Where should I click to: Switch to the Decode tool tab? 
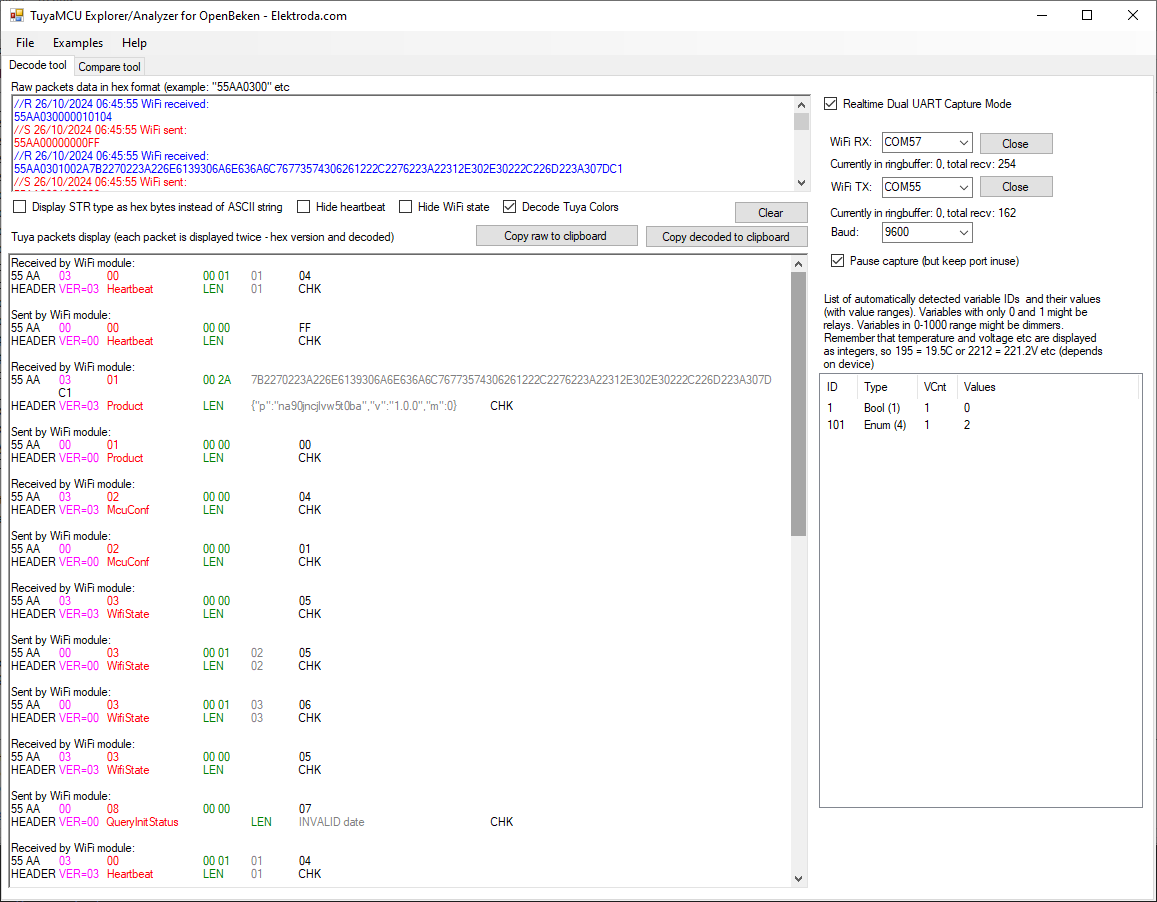pos(38,65)
